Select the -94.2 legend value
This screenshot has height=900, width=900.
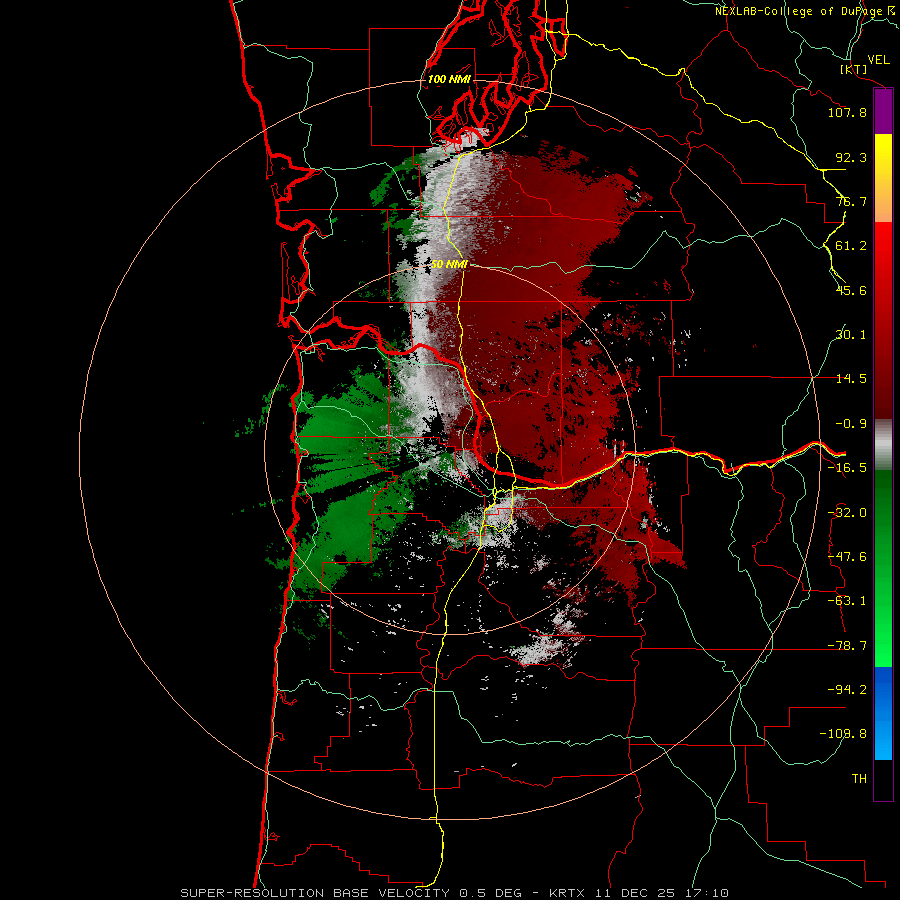(847, 689)
